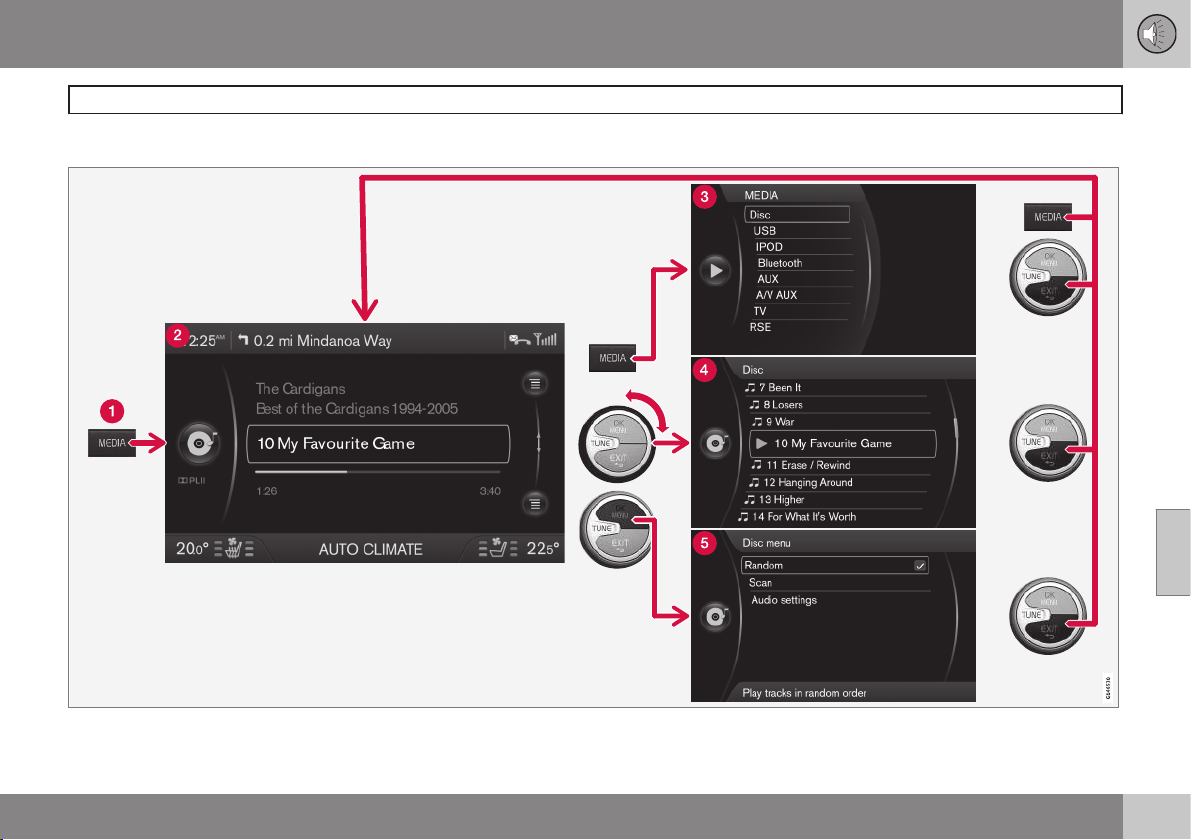Click the MEDIA button pointing to the MEDIA menu
The height and width of the screenshot is (840, 1192).
pos(612,358)
